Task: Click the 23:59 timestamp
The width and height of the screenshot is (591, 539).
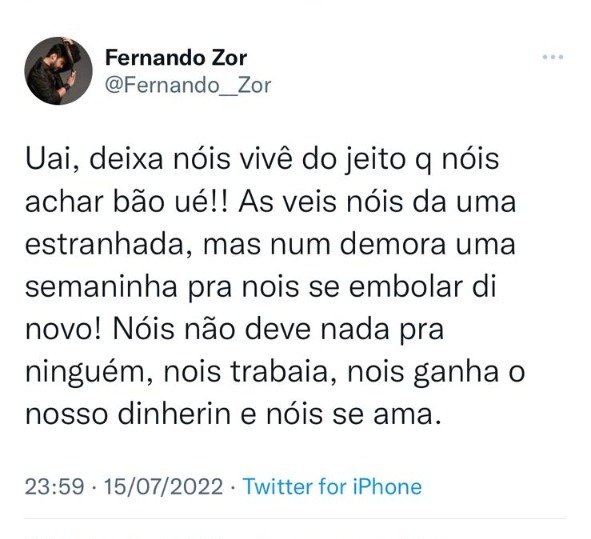Action: tap(54, 486)
